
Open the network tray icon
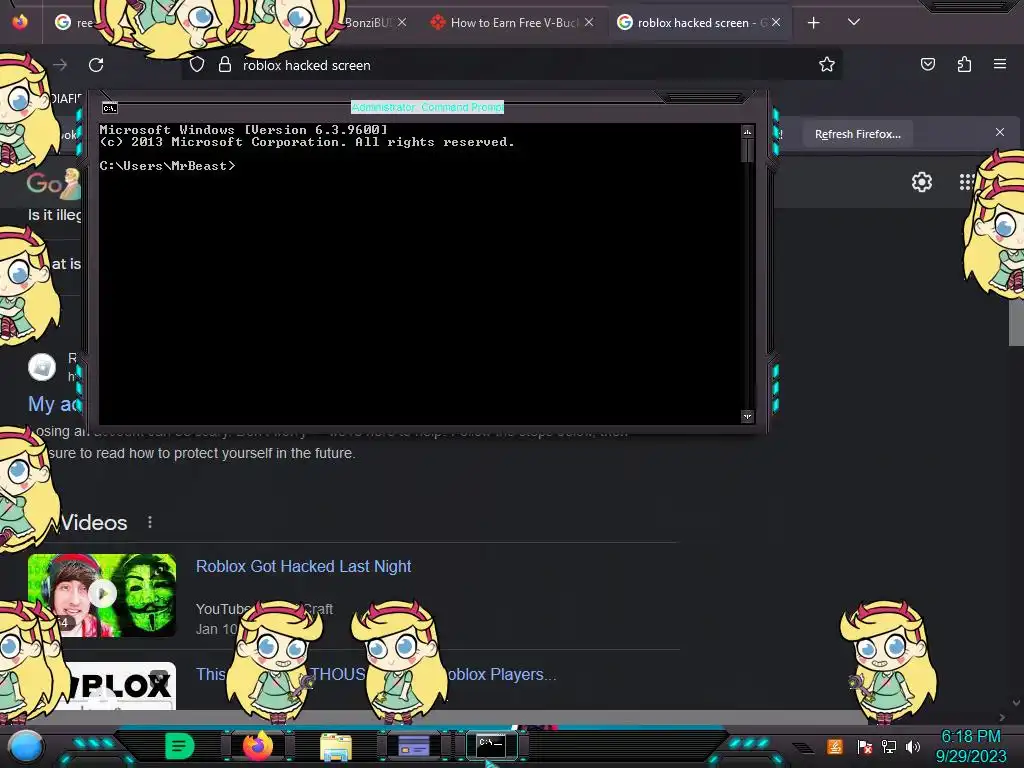coord(888,746)
